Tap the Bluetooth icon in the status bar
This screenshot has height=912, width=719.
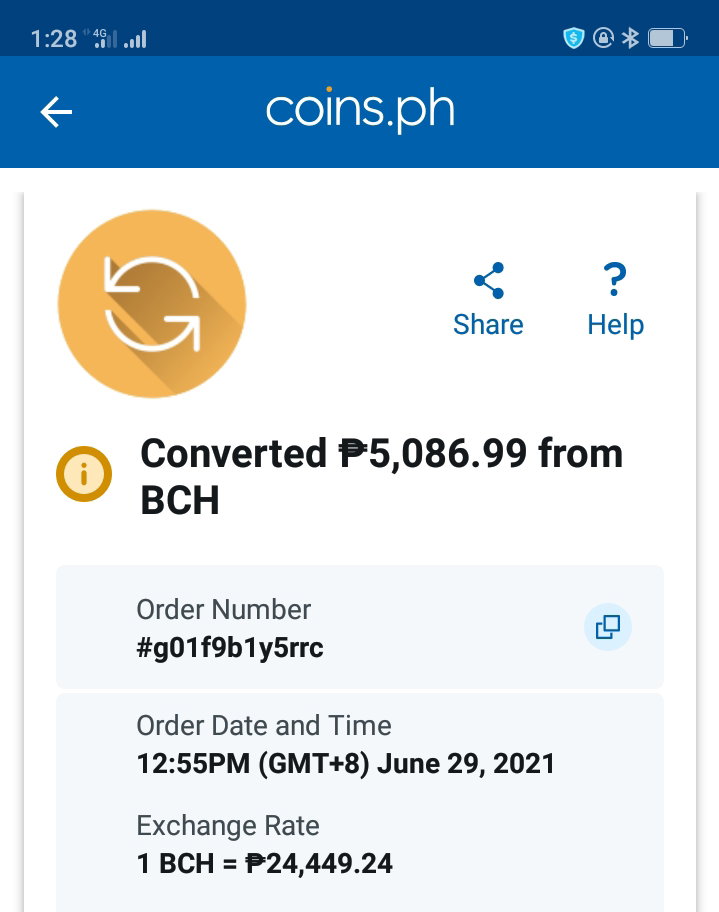(630, 38)
